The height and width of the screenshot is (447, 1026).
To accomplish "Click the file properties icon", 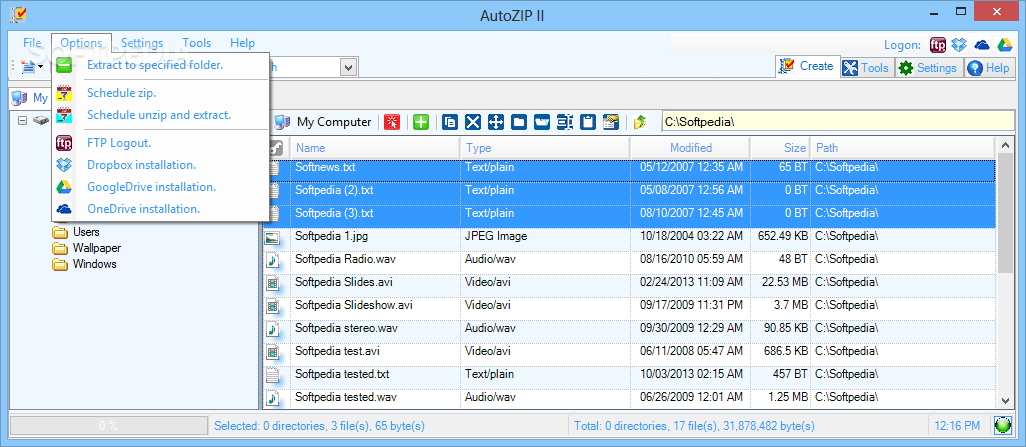I will tap(610, 122).
